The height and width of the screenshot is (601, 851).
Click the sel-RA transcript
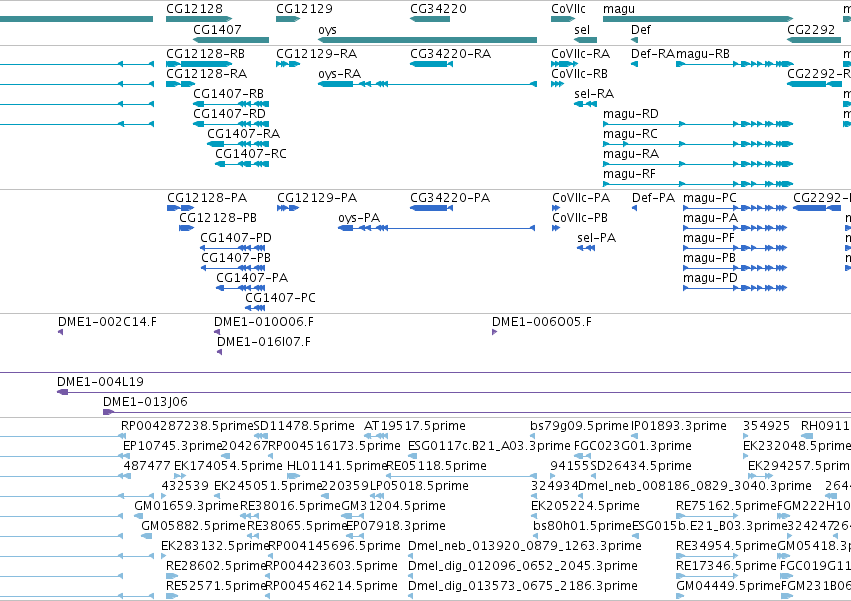[586, 104]
